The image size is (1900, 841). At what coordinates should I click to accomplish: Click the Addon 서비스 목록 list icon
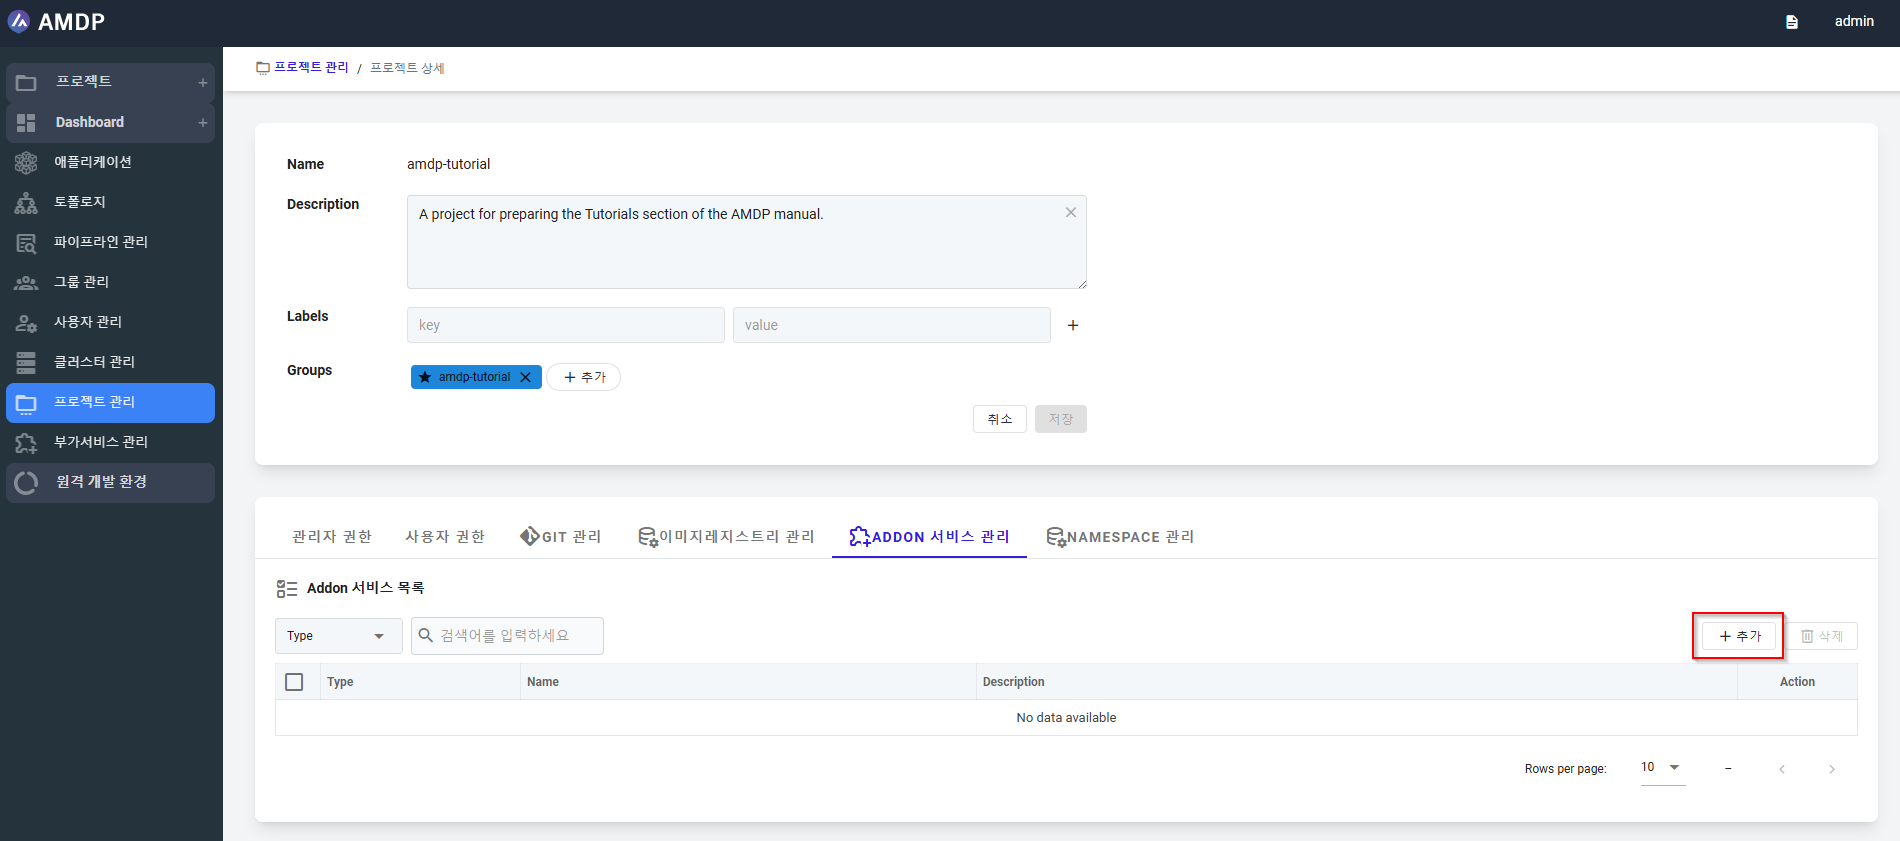pos(287,589)
